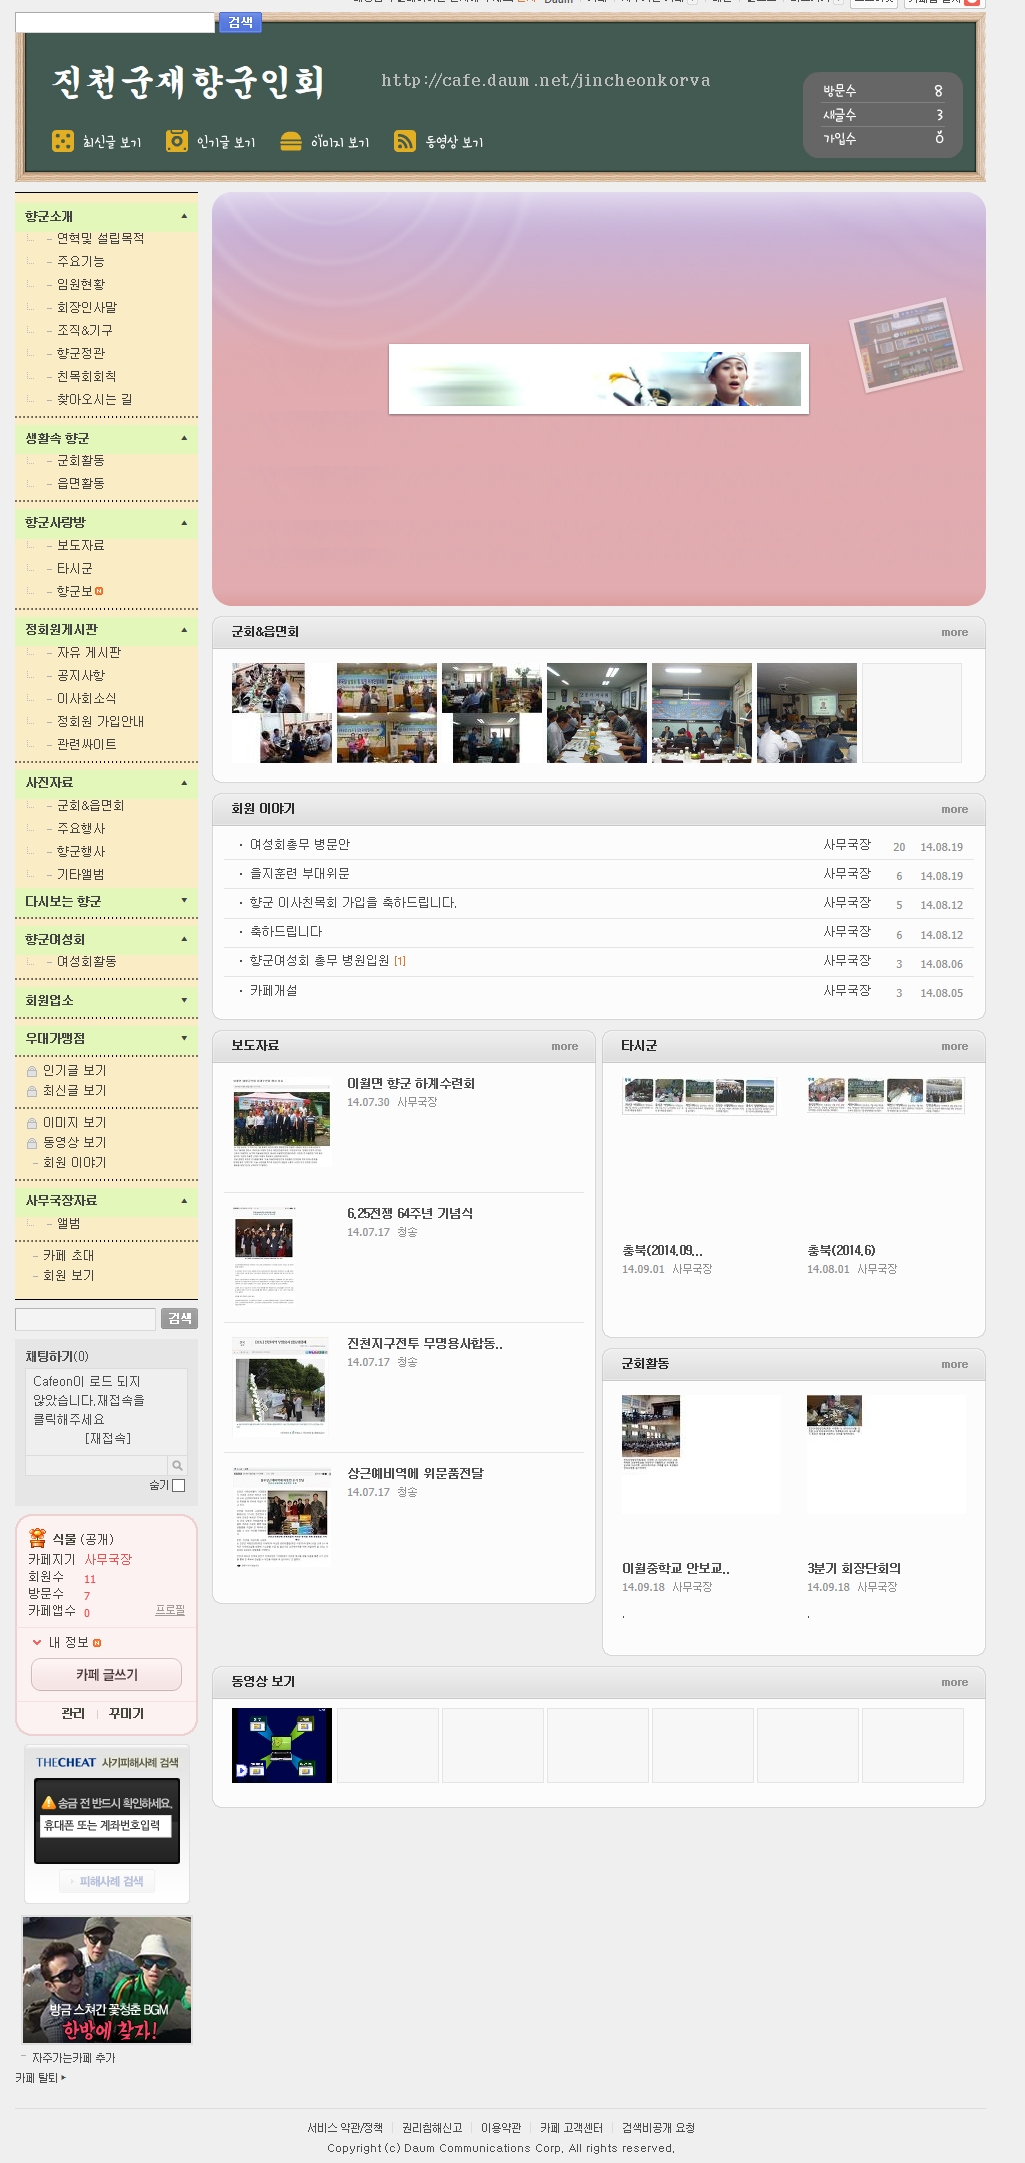Open 최신글 보기 dice icon in header
The image size is (1025, 2163).
pyautogui.click(x=62, y=141)
